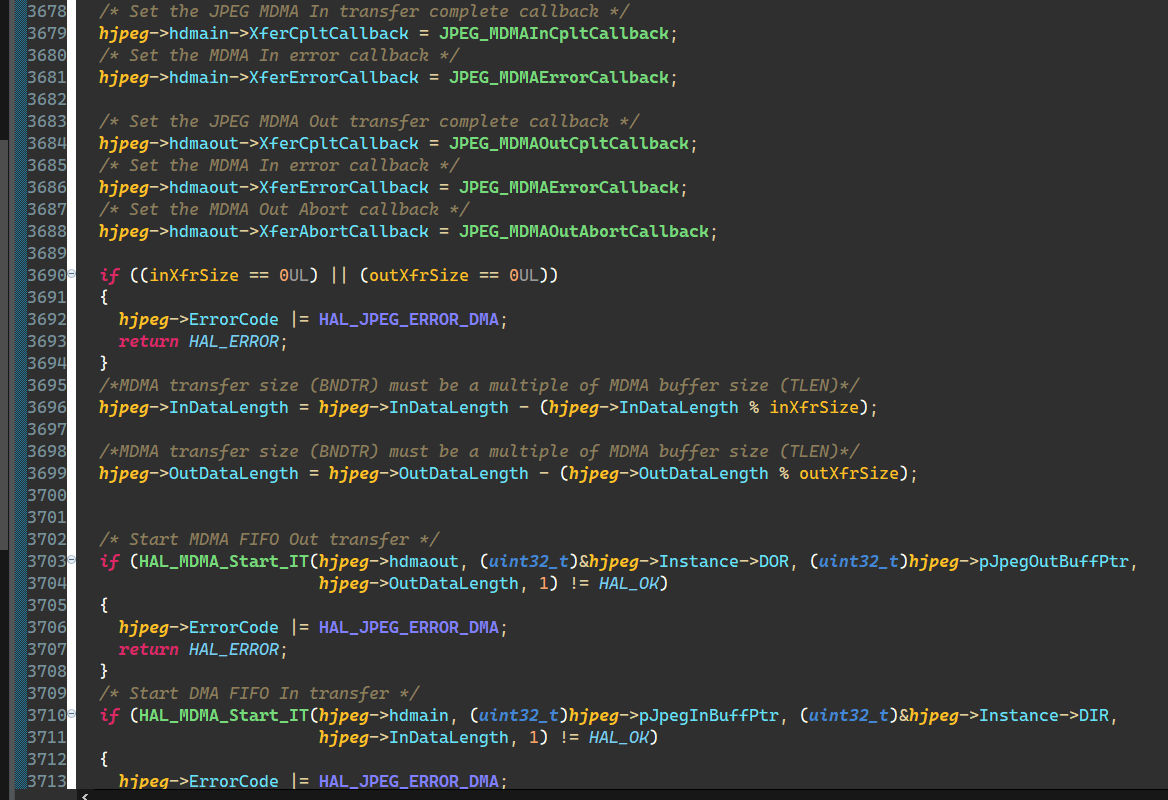Viewport: 1168px width, 800px height.
Task: Click the pJpegInBuffPtr member
Action: (708, 716)
